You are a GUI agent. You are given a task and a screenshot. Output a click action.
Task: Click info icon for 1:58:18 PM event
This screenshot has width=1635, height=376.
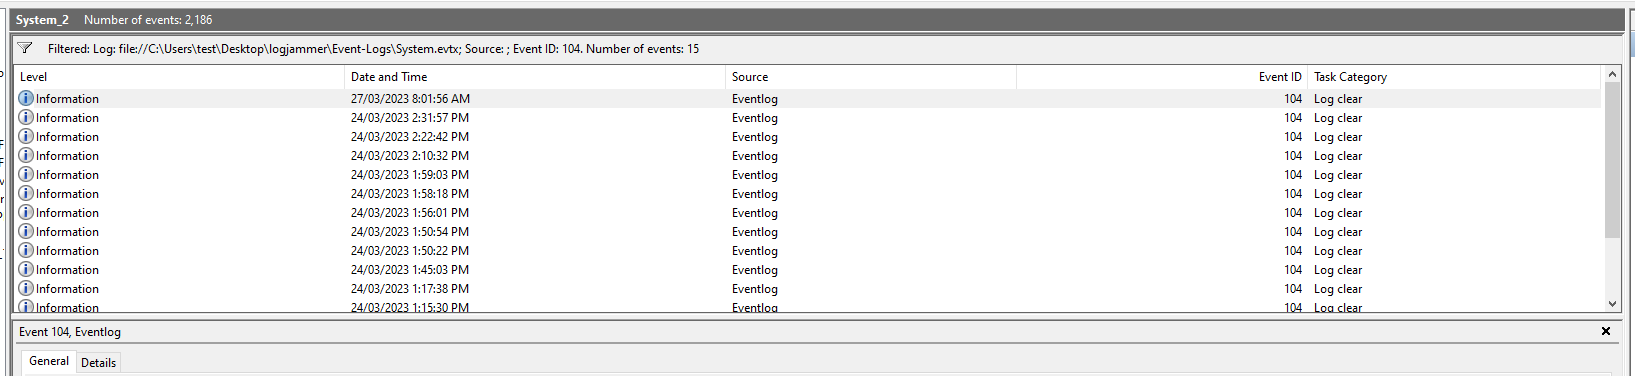pyautogui.click(x=26, y=193)
